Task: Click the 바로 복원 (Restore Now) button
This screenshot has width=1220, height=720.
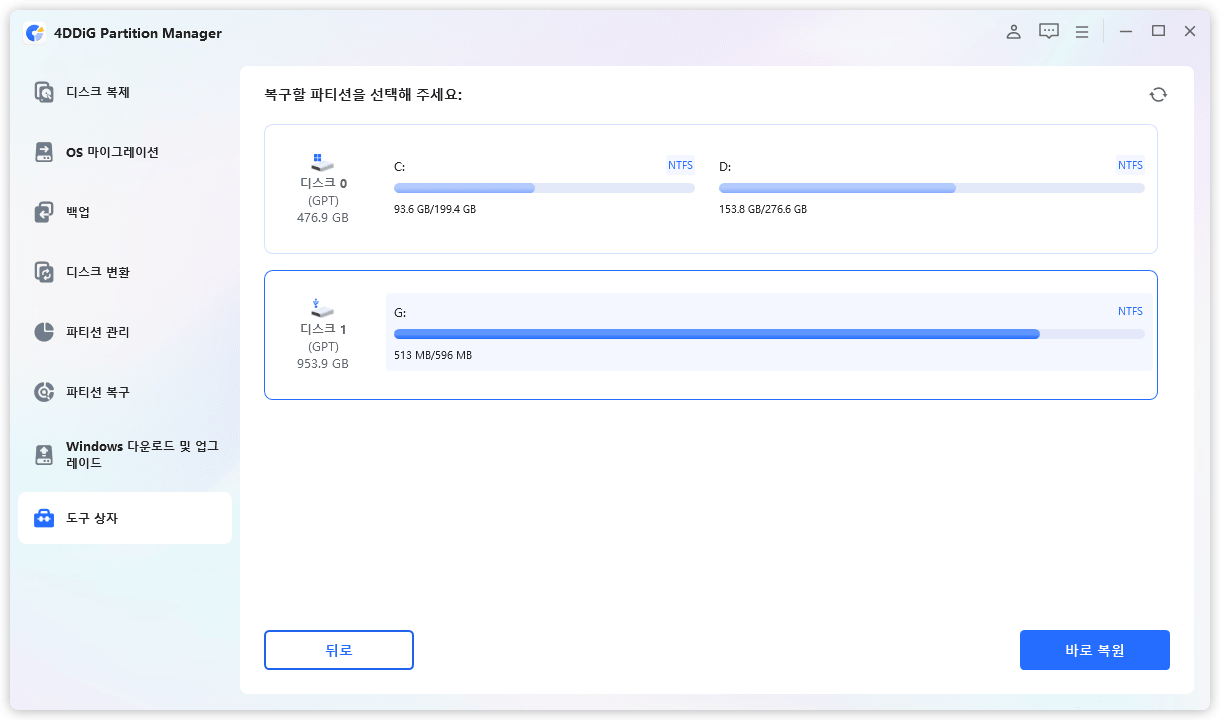Action: point(1094,650)
